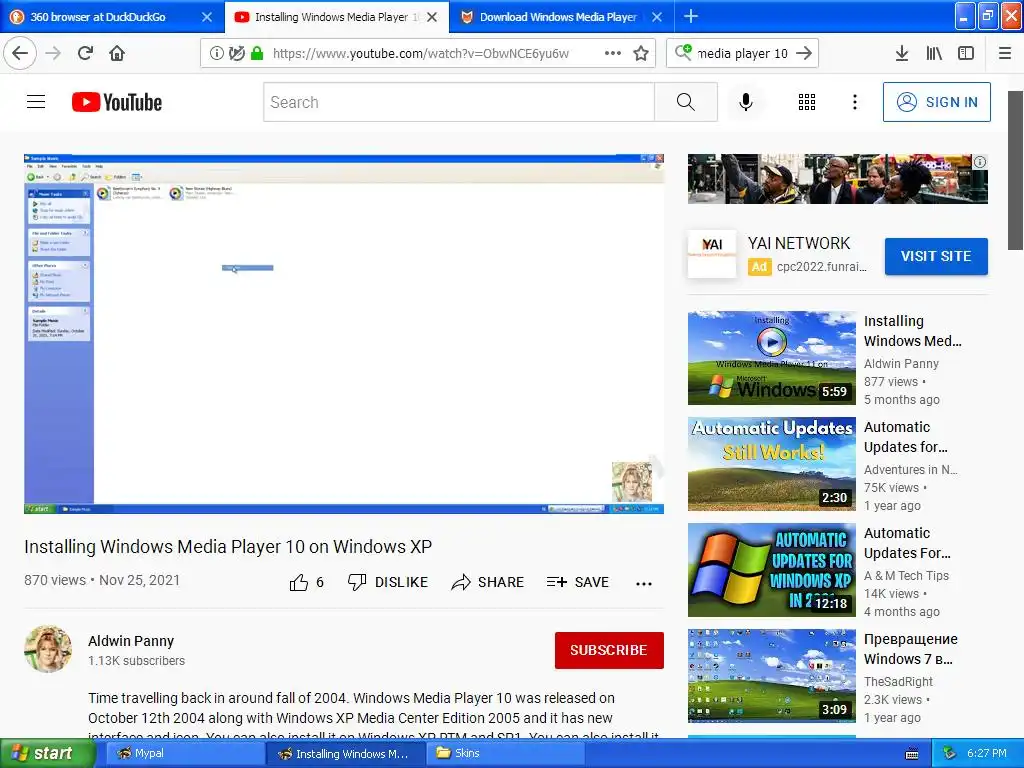Screen dimensions: 1024x768
Task: Open the 3:09 Windows 7 video thumbnail
Action: click(x=771, y=676)
